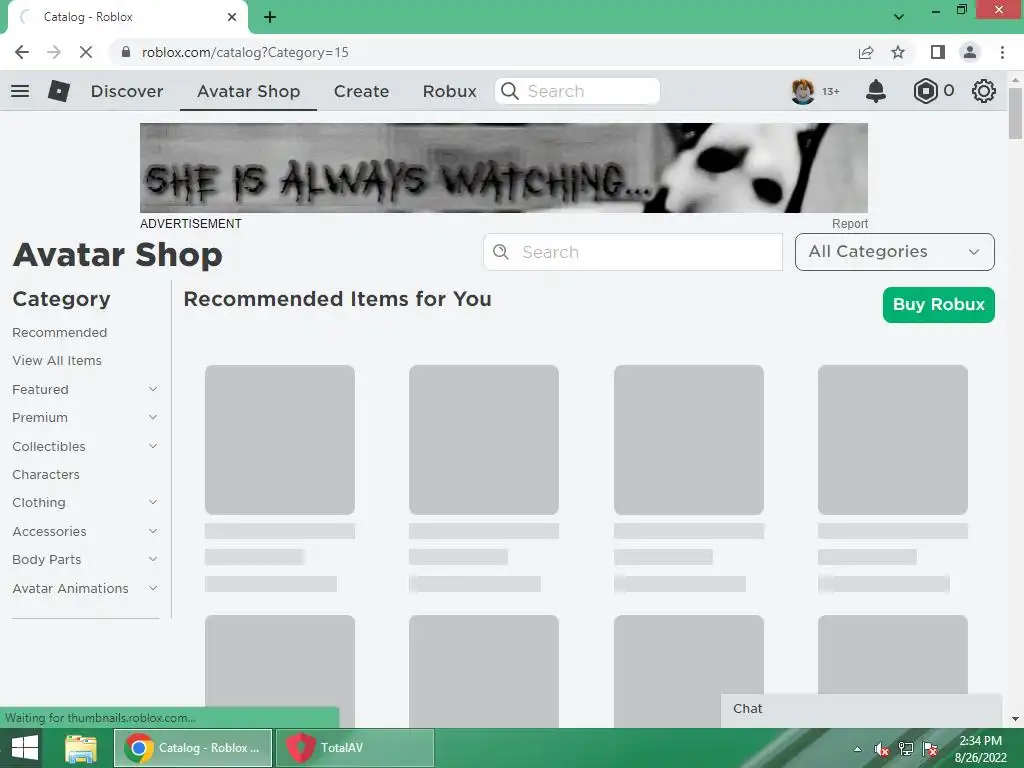The image size is (1024, 768).
Task: Bookmark this page with star icon
Action: [898, 52]
